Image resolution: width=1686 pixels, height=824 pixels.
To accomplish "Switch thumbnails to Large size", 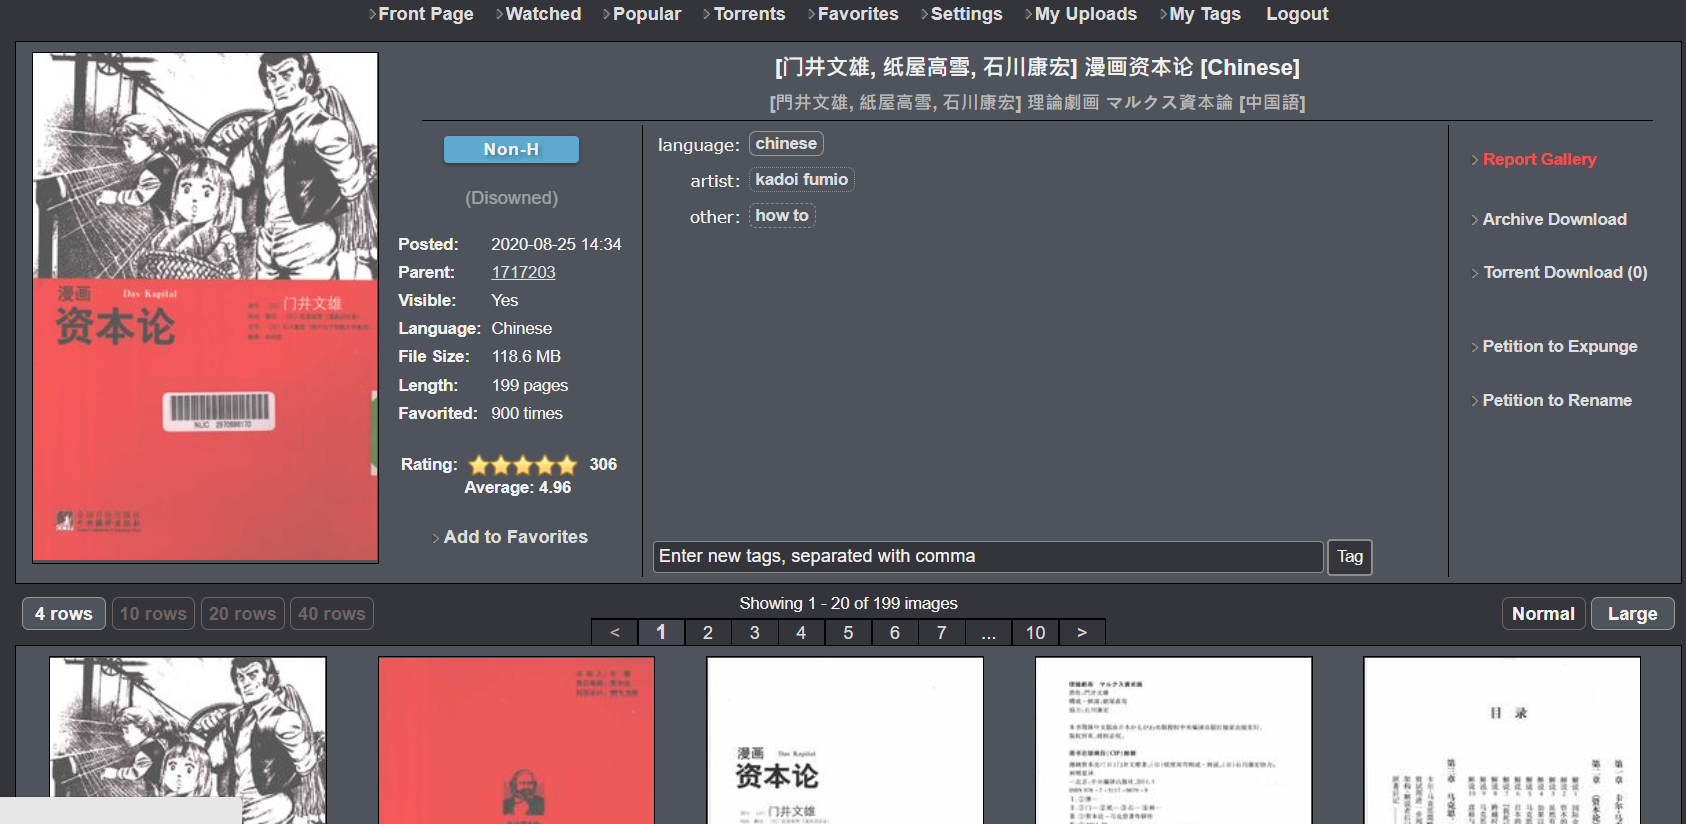I will [x=1632, y=614].
